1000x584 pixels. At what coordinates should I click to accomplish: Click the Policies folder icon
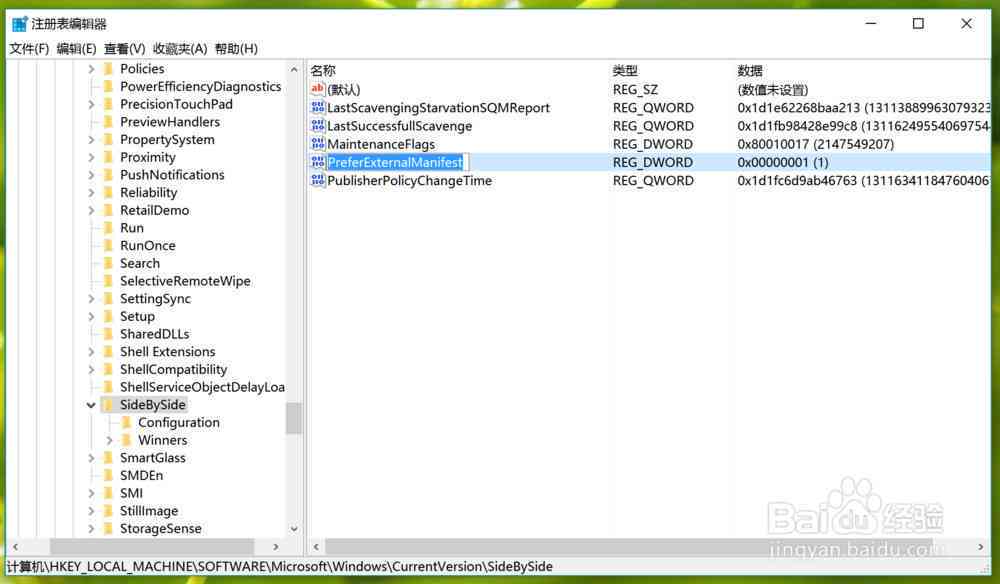click(x=108, y=68)
